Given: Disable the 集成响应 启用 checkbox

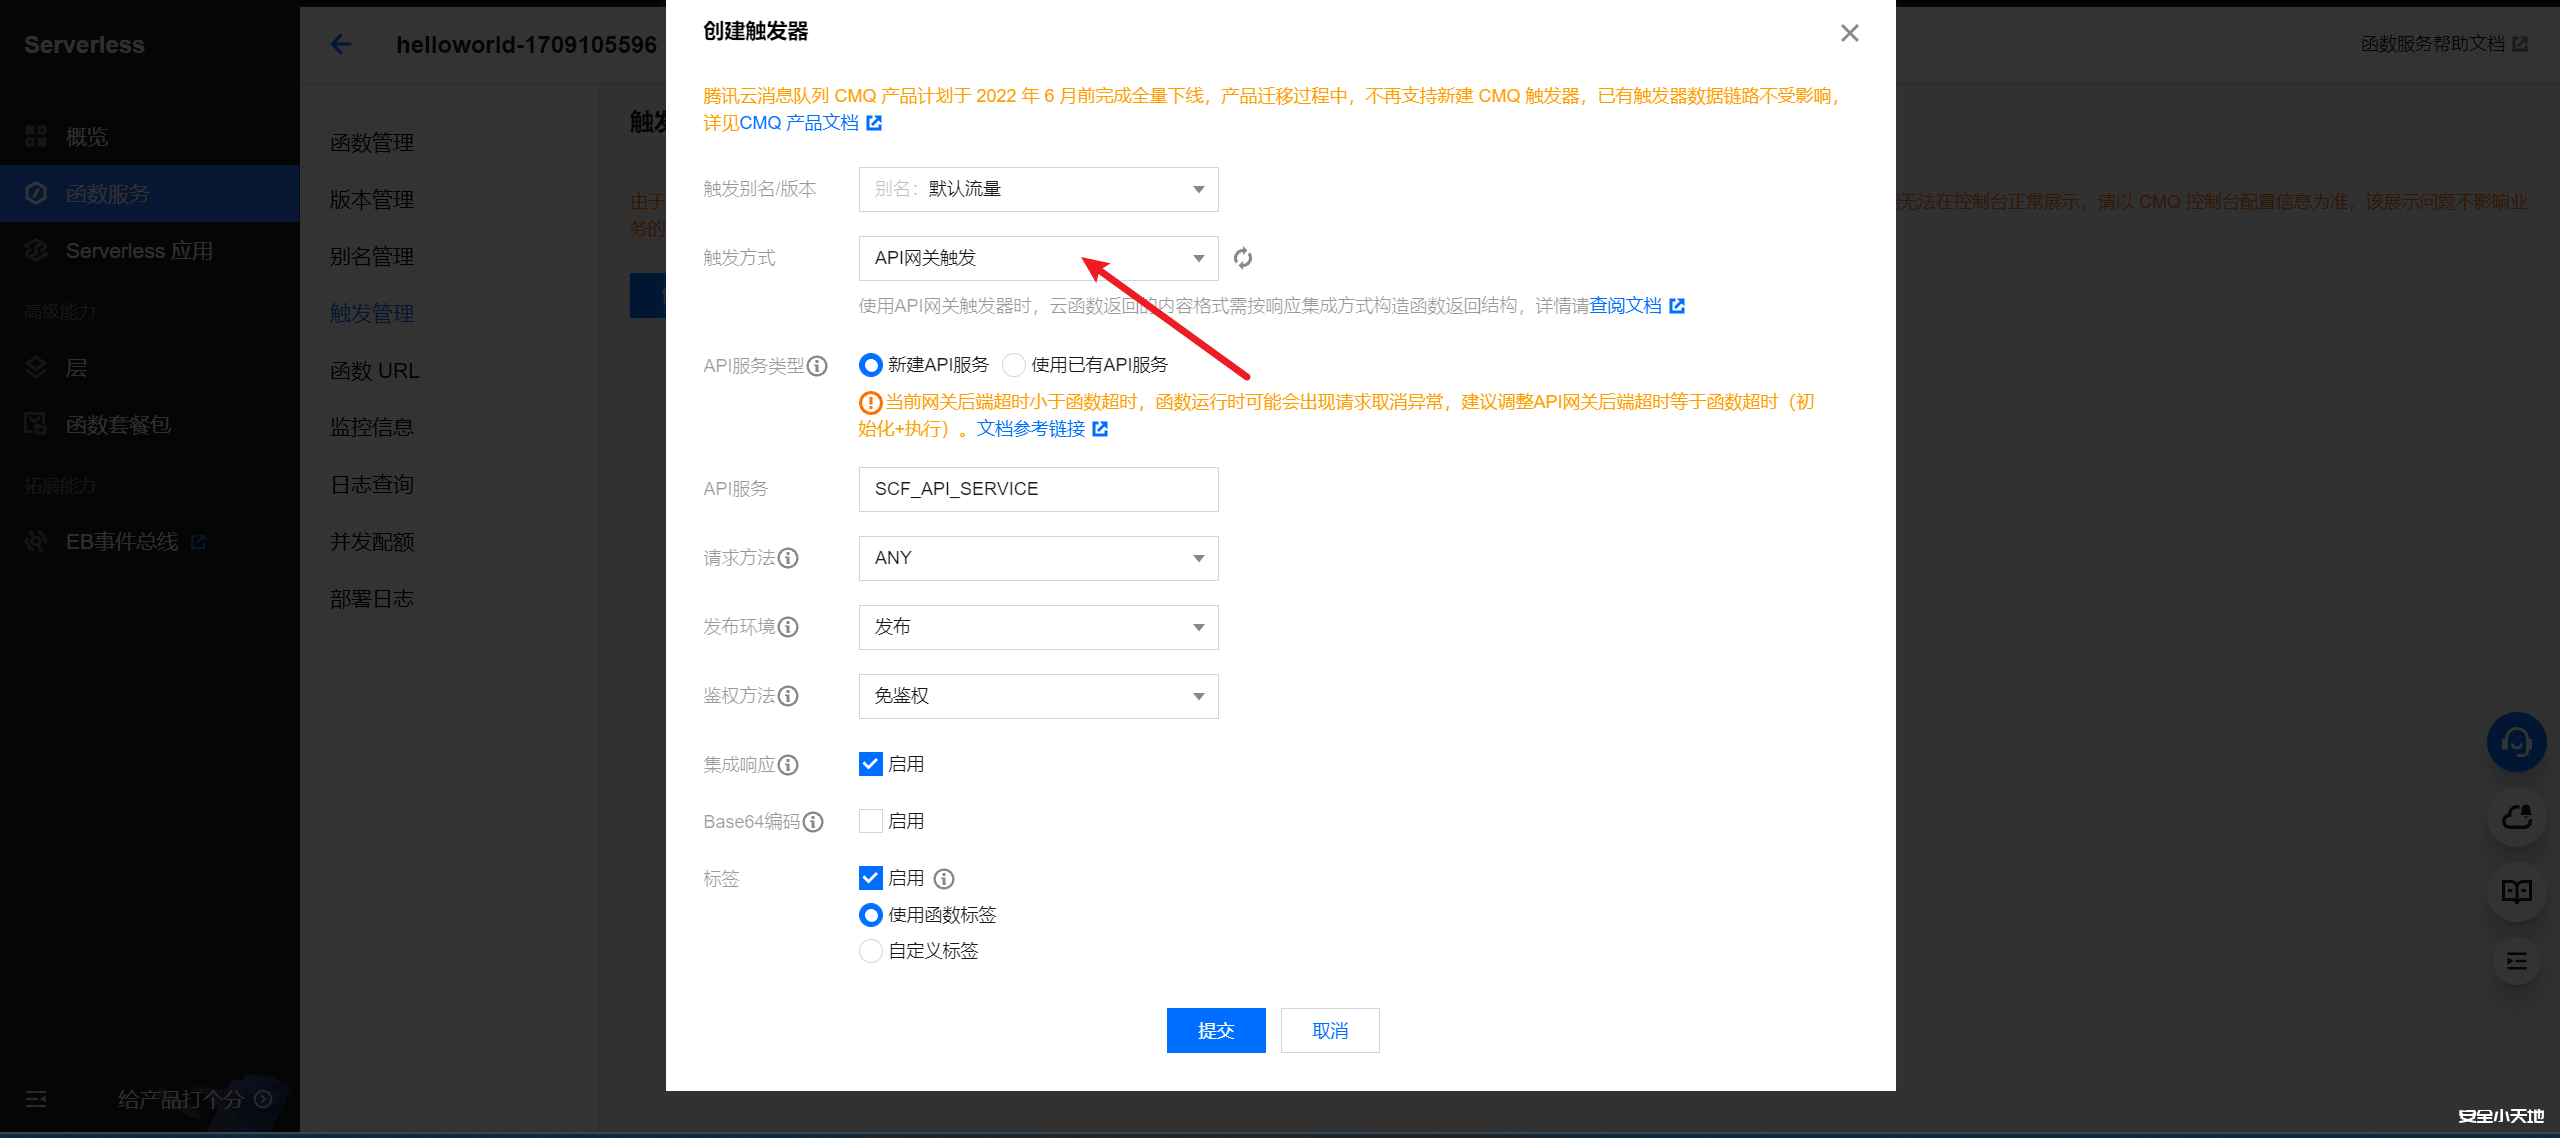Looking at the screenshot, I should pyautogui.click(x=870, y=763).
